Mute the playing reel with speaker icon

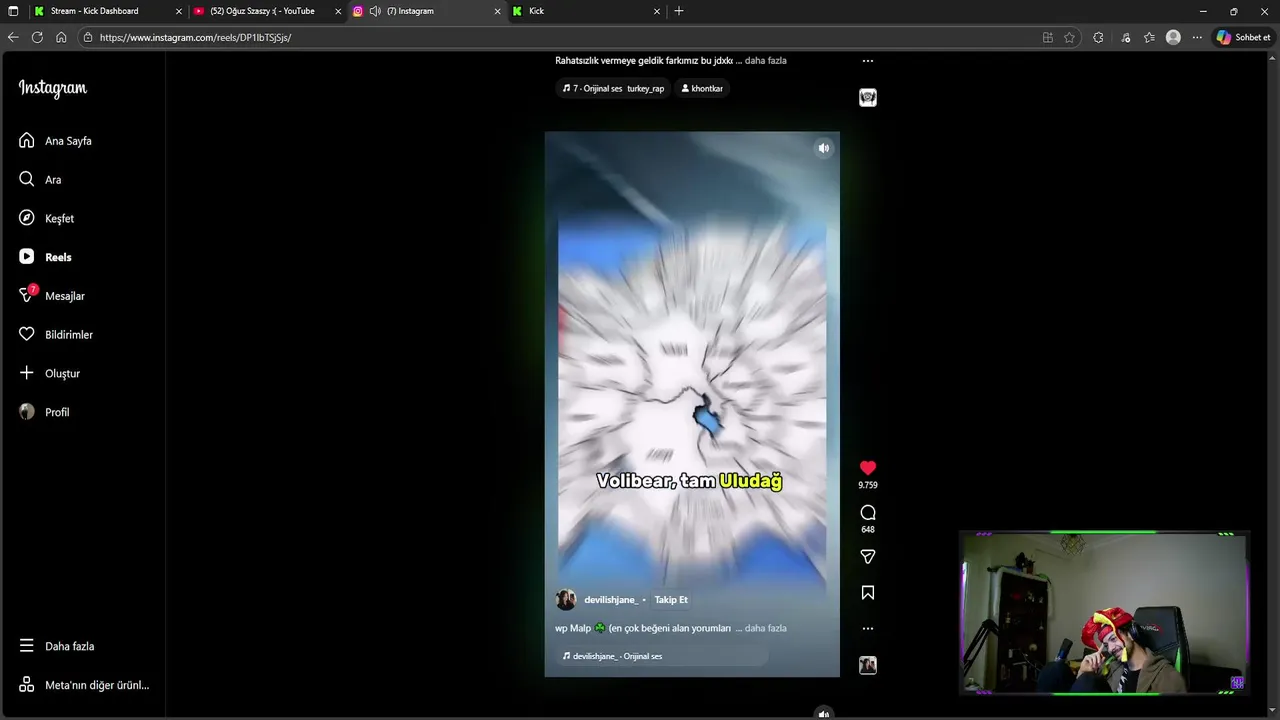click(x=824, y=148)
